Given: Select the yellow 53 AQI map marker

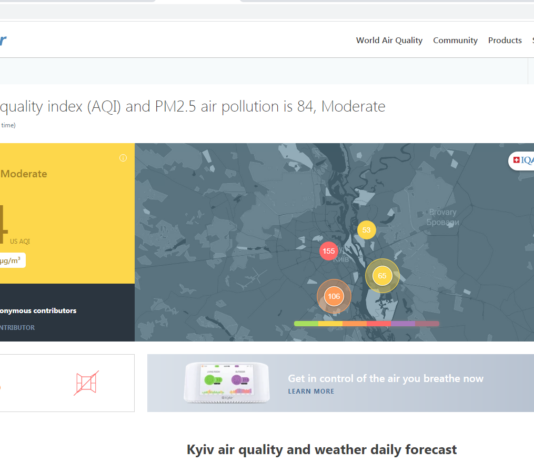Looking at the screenshot, I should point(366,230).
